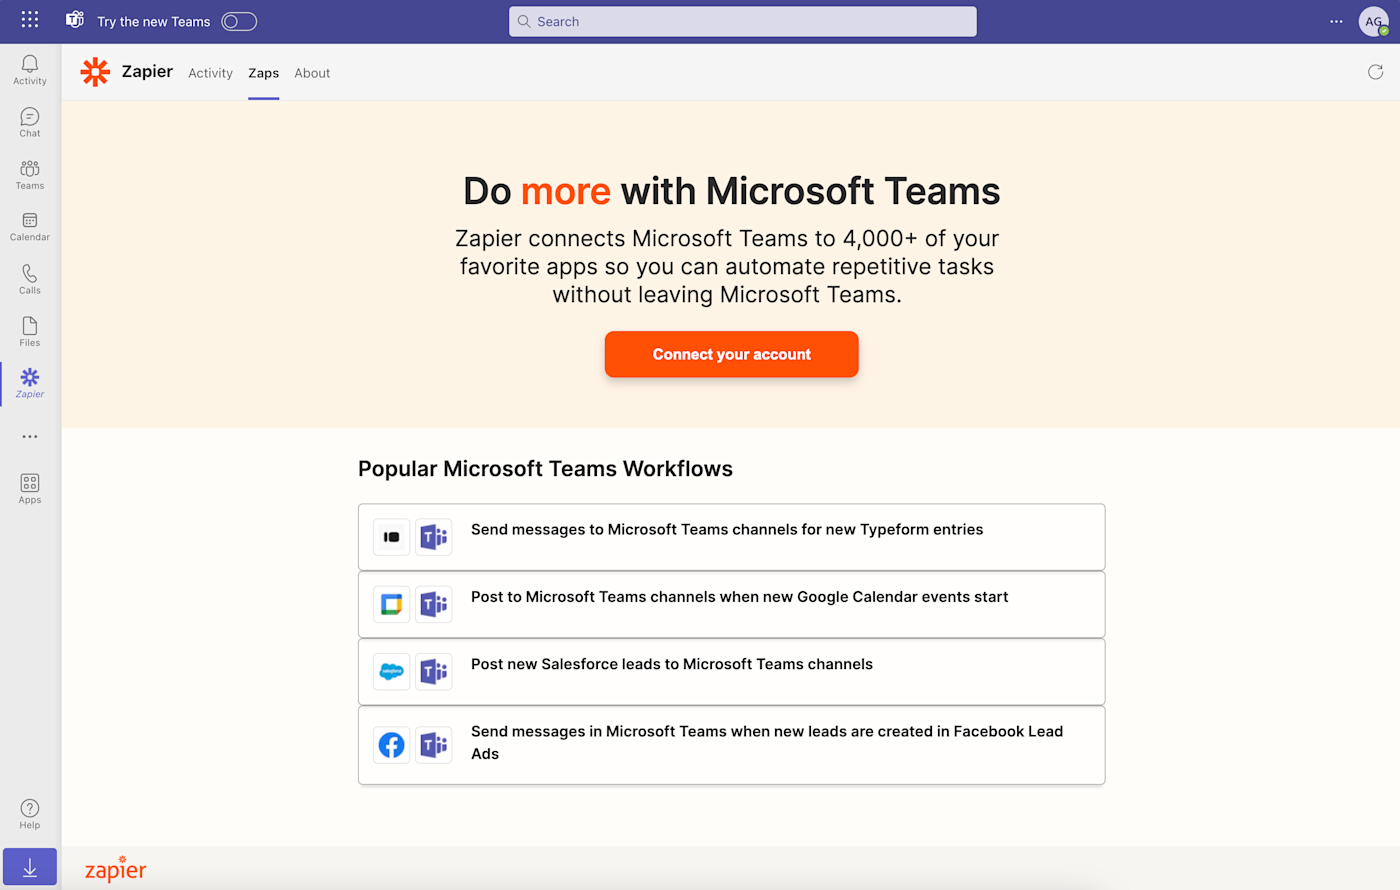Open the Typeform entries workflow
The width and height of the screenshot is (1400, 890).
pos(731,537)
